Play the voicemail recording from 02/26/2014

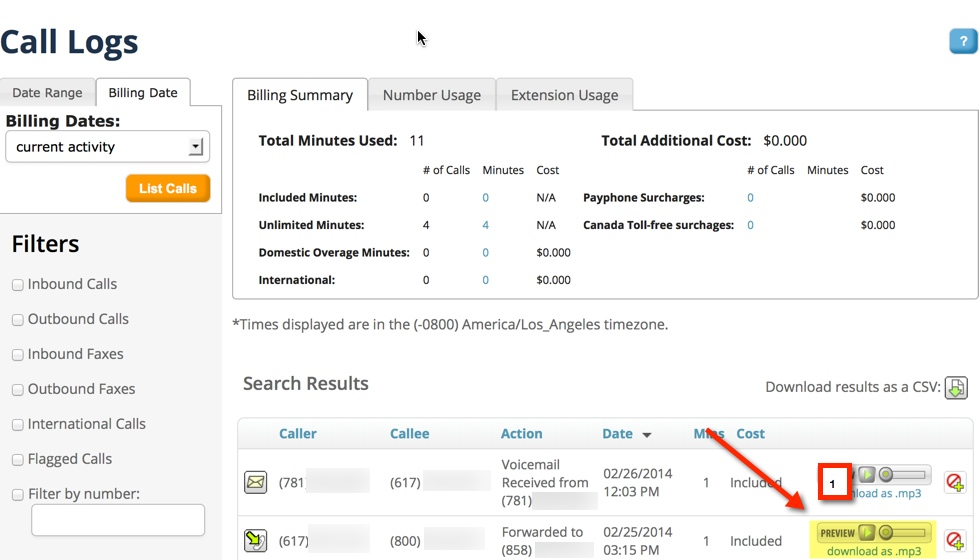[x=867, y=474]
